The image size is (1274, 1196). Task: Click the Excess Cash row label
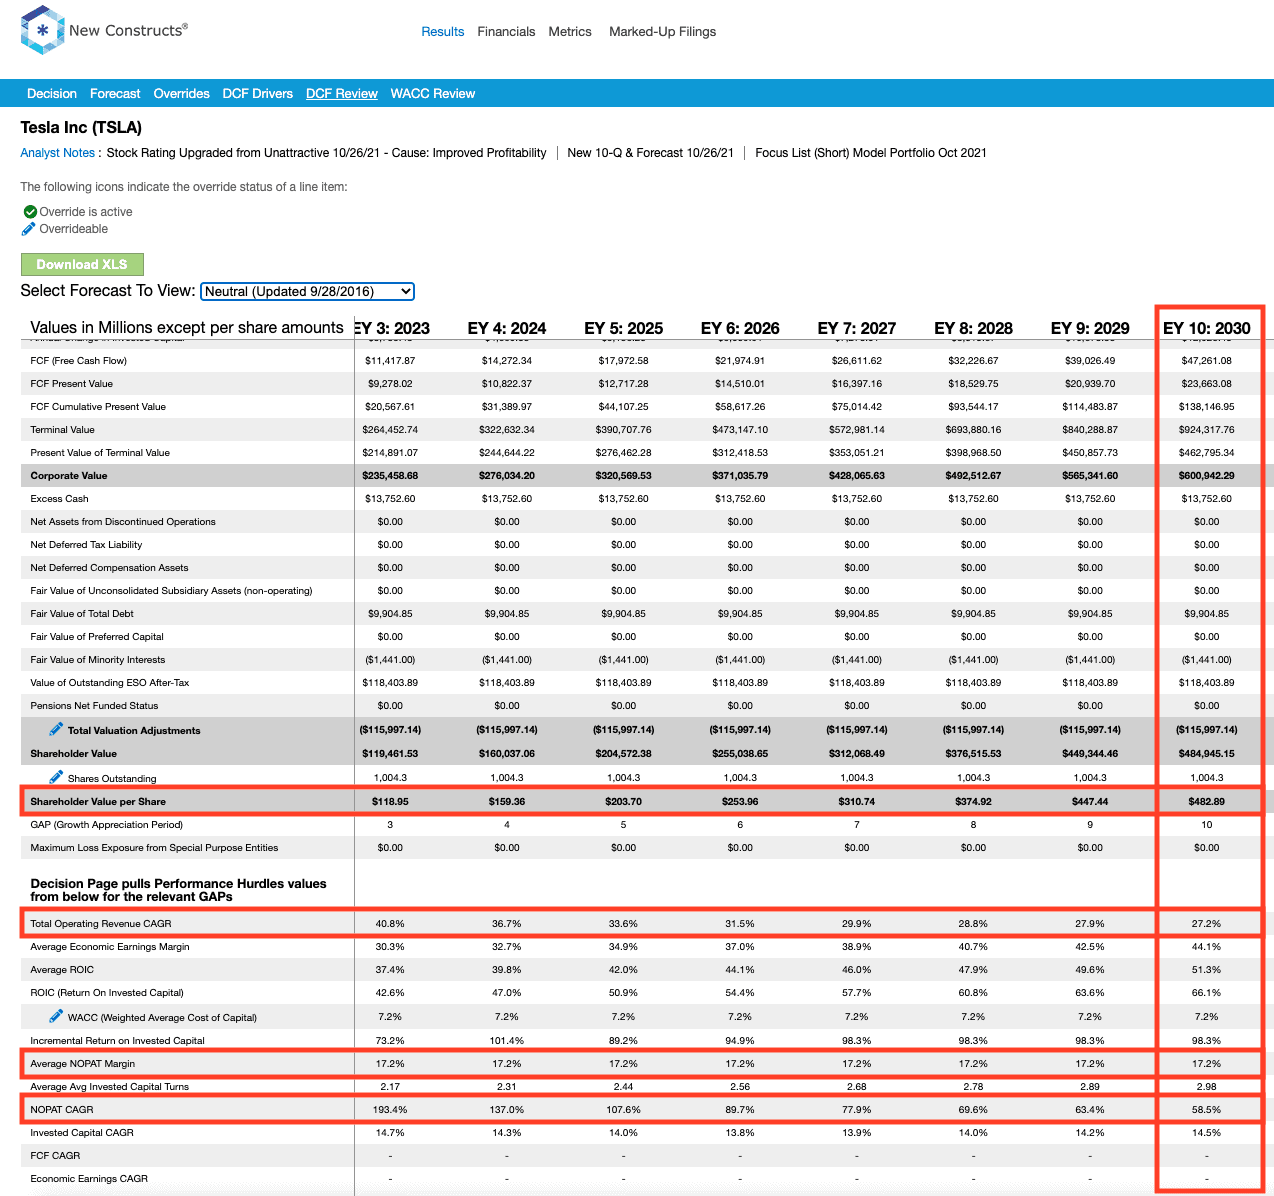pos(59,499)
